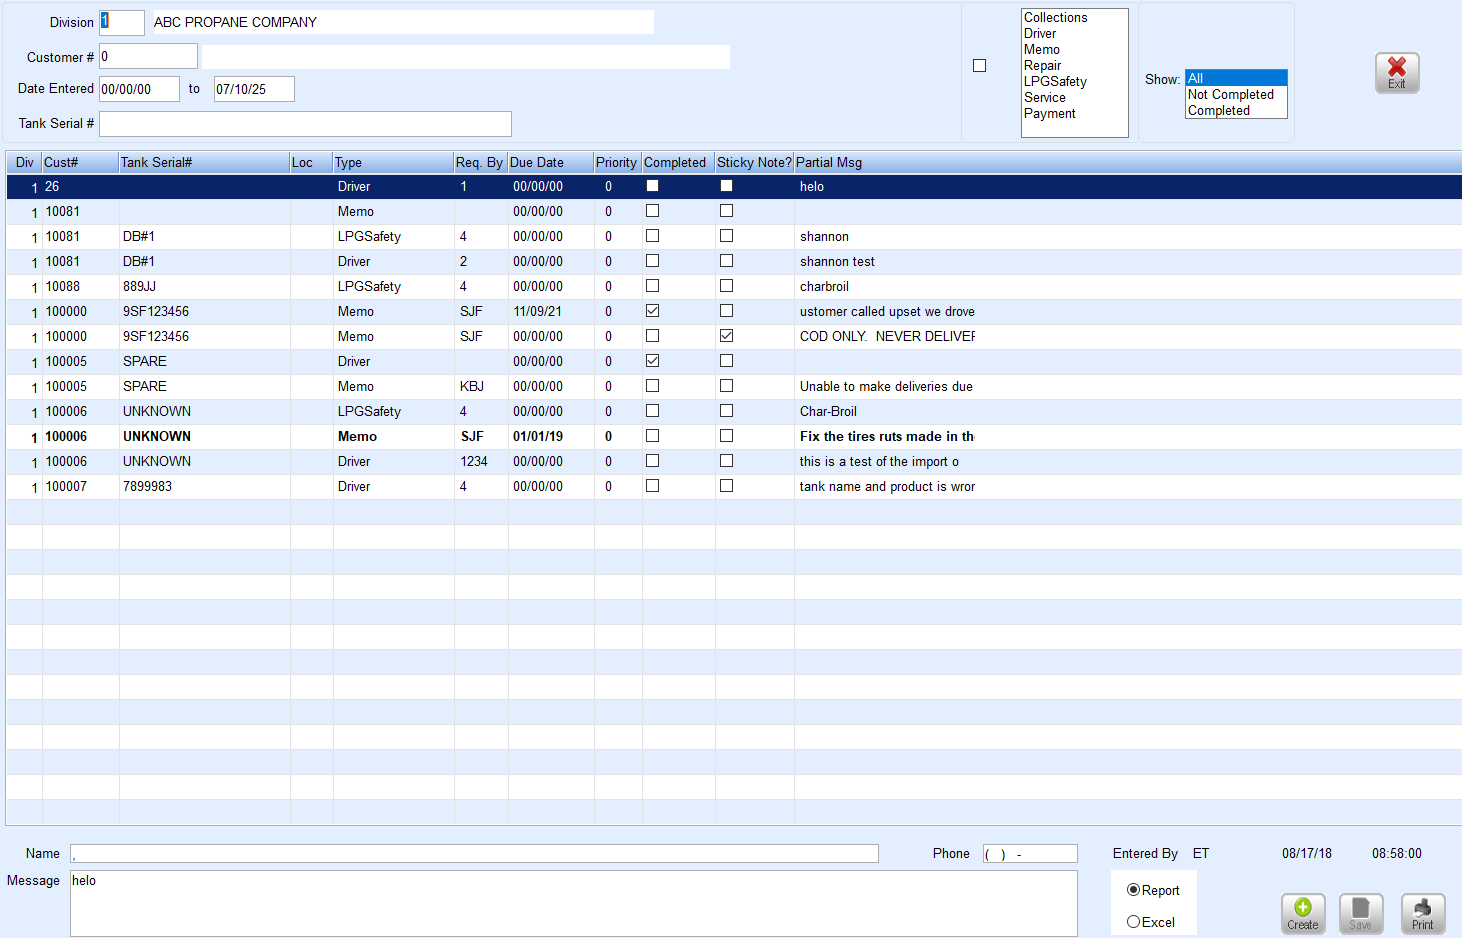The height and width of the screenshot is (938, 1462).
Task: Select the Excel radio button
Action: [x=1133, y=922]
